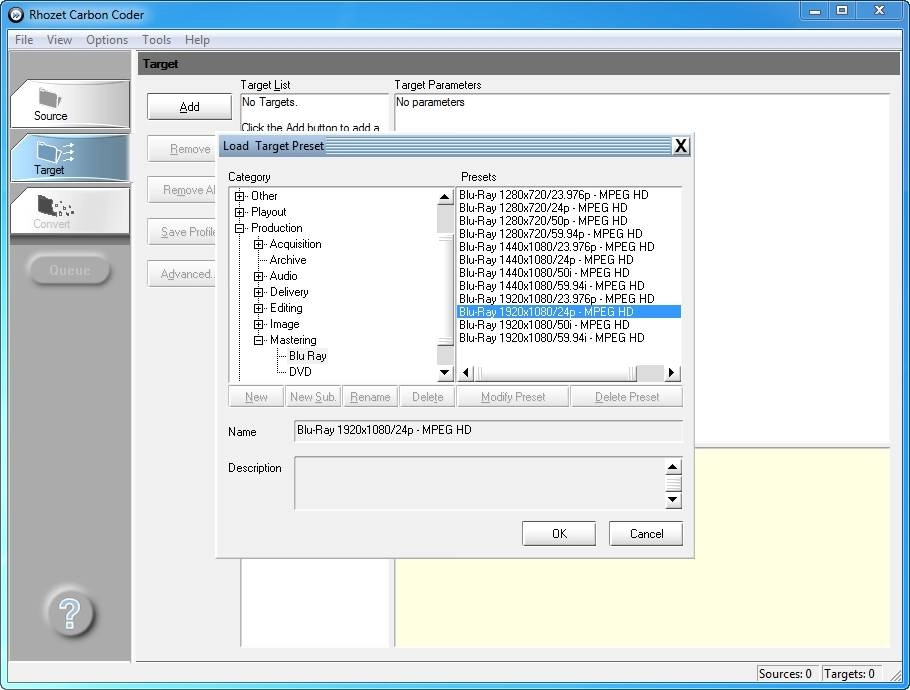Select the Production tree label
The width and height of the screenshot is (910, 690).
click(276, 228)
